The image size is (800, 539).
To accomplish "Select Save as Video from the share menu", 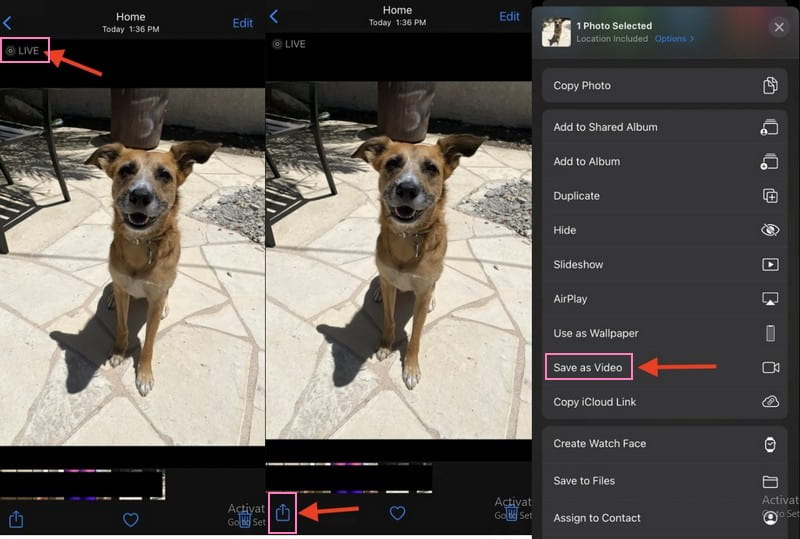I will click(588, 368).
